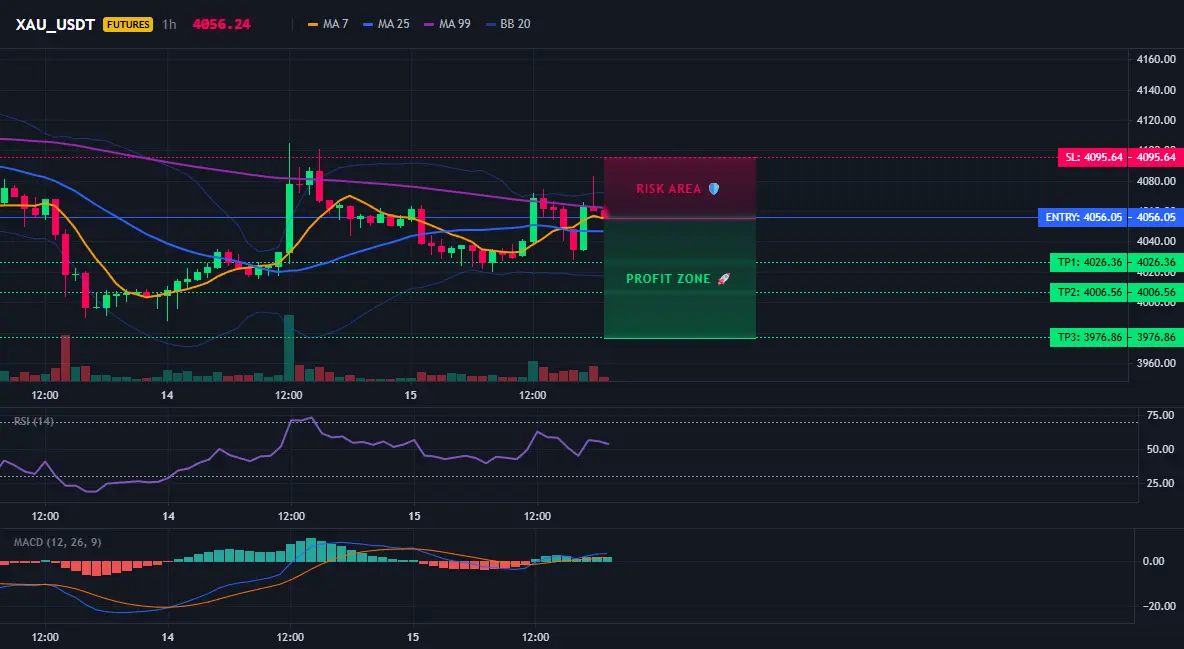
Task: Toggle the MA 25 legend entry
Action: coord(386,24)
